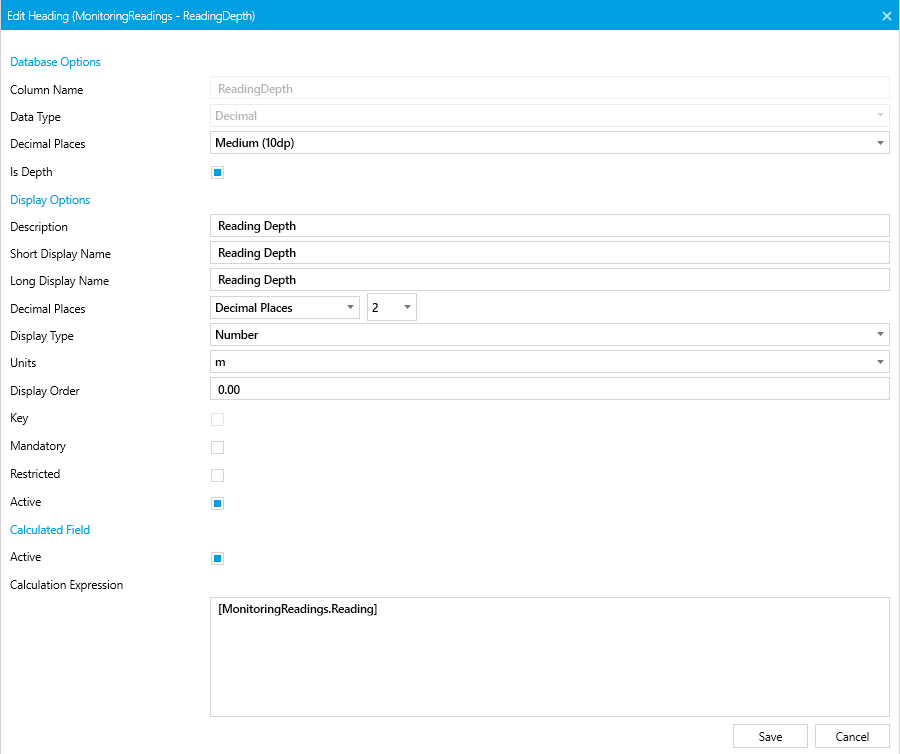Toggle the Is Depth checkbox
The width and height of the screenshot is (900, 754).
(217, 172)
